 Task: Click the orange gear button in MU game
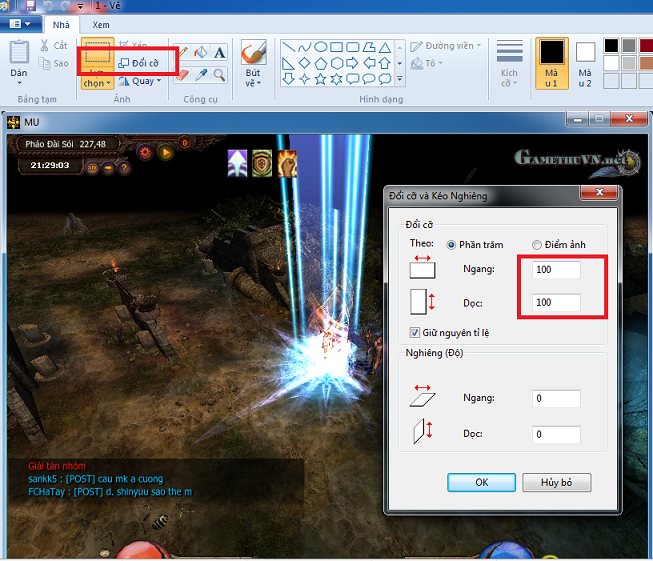coord(145,152)
